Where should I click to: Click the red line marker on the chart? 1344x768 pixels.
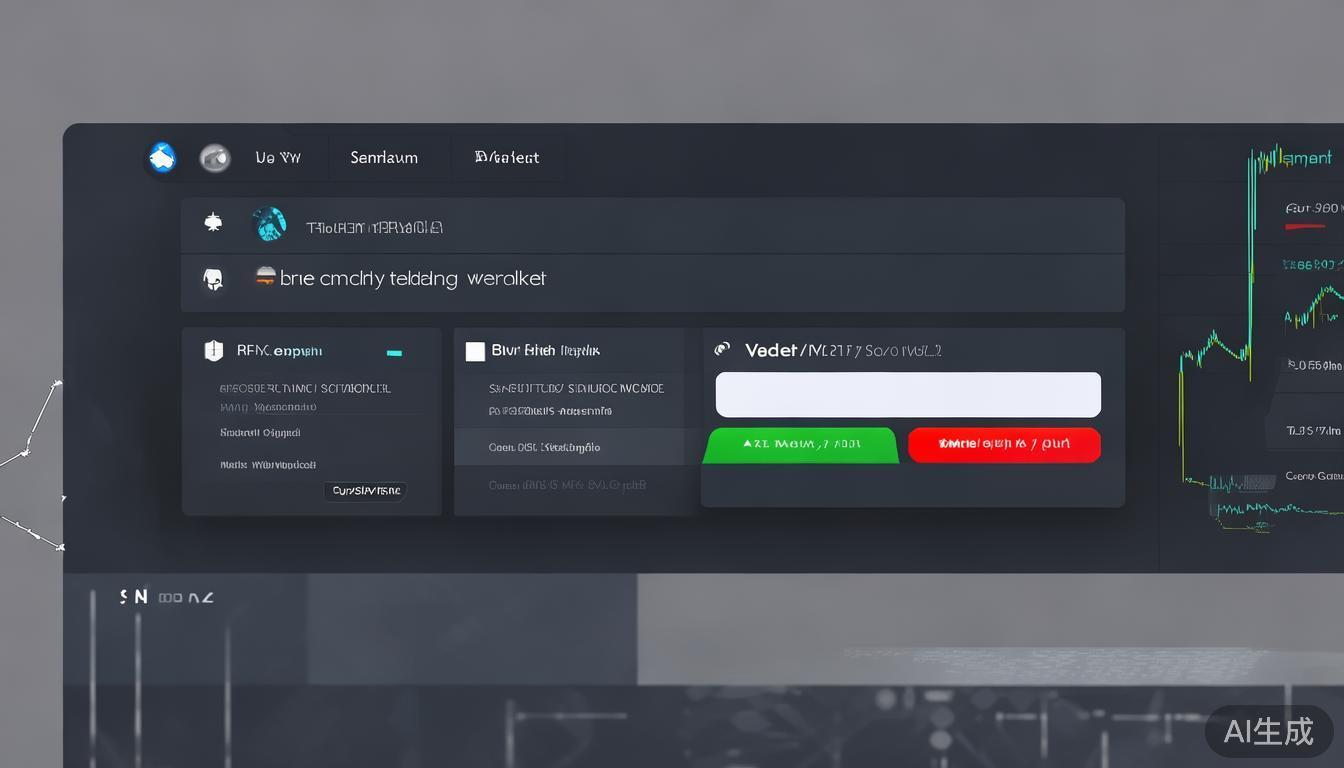click(x=1304, y=227)
